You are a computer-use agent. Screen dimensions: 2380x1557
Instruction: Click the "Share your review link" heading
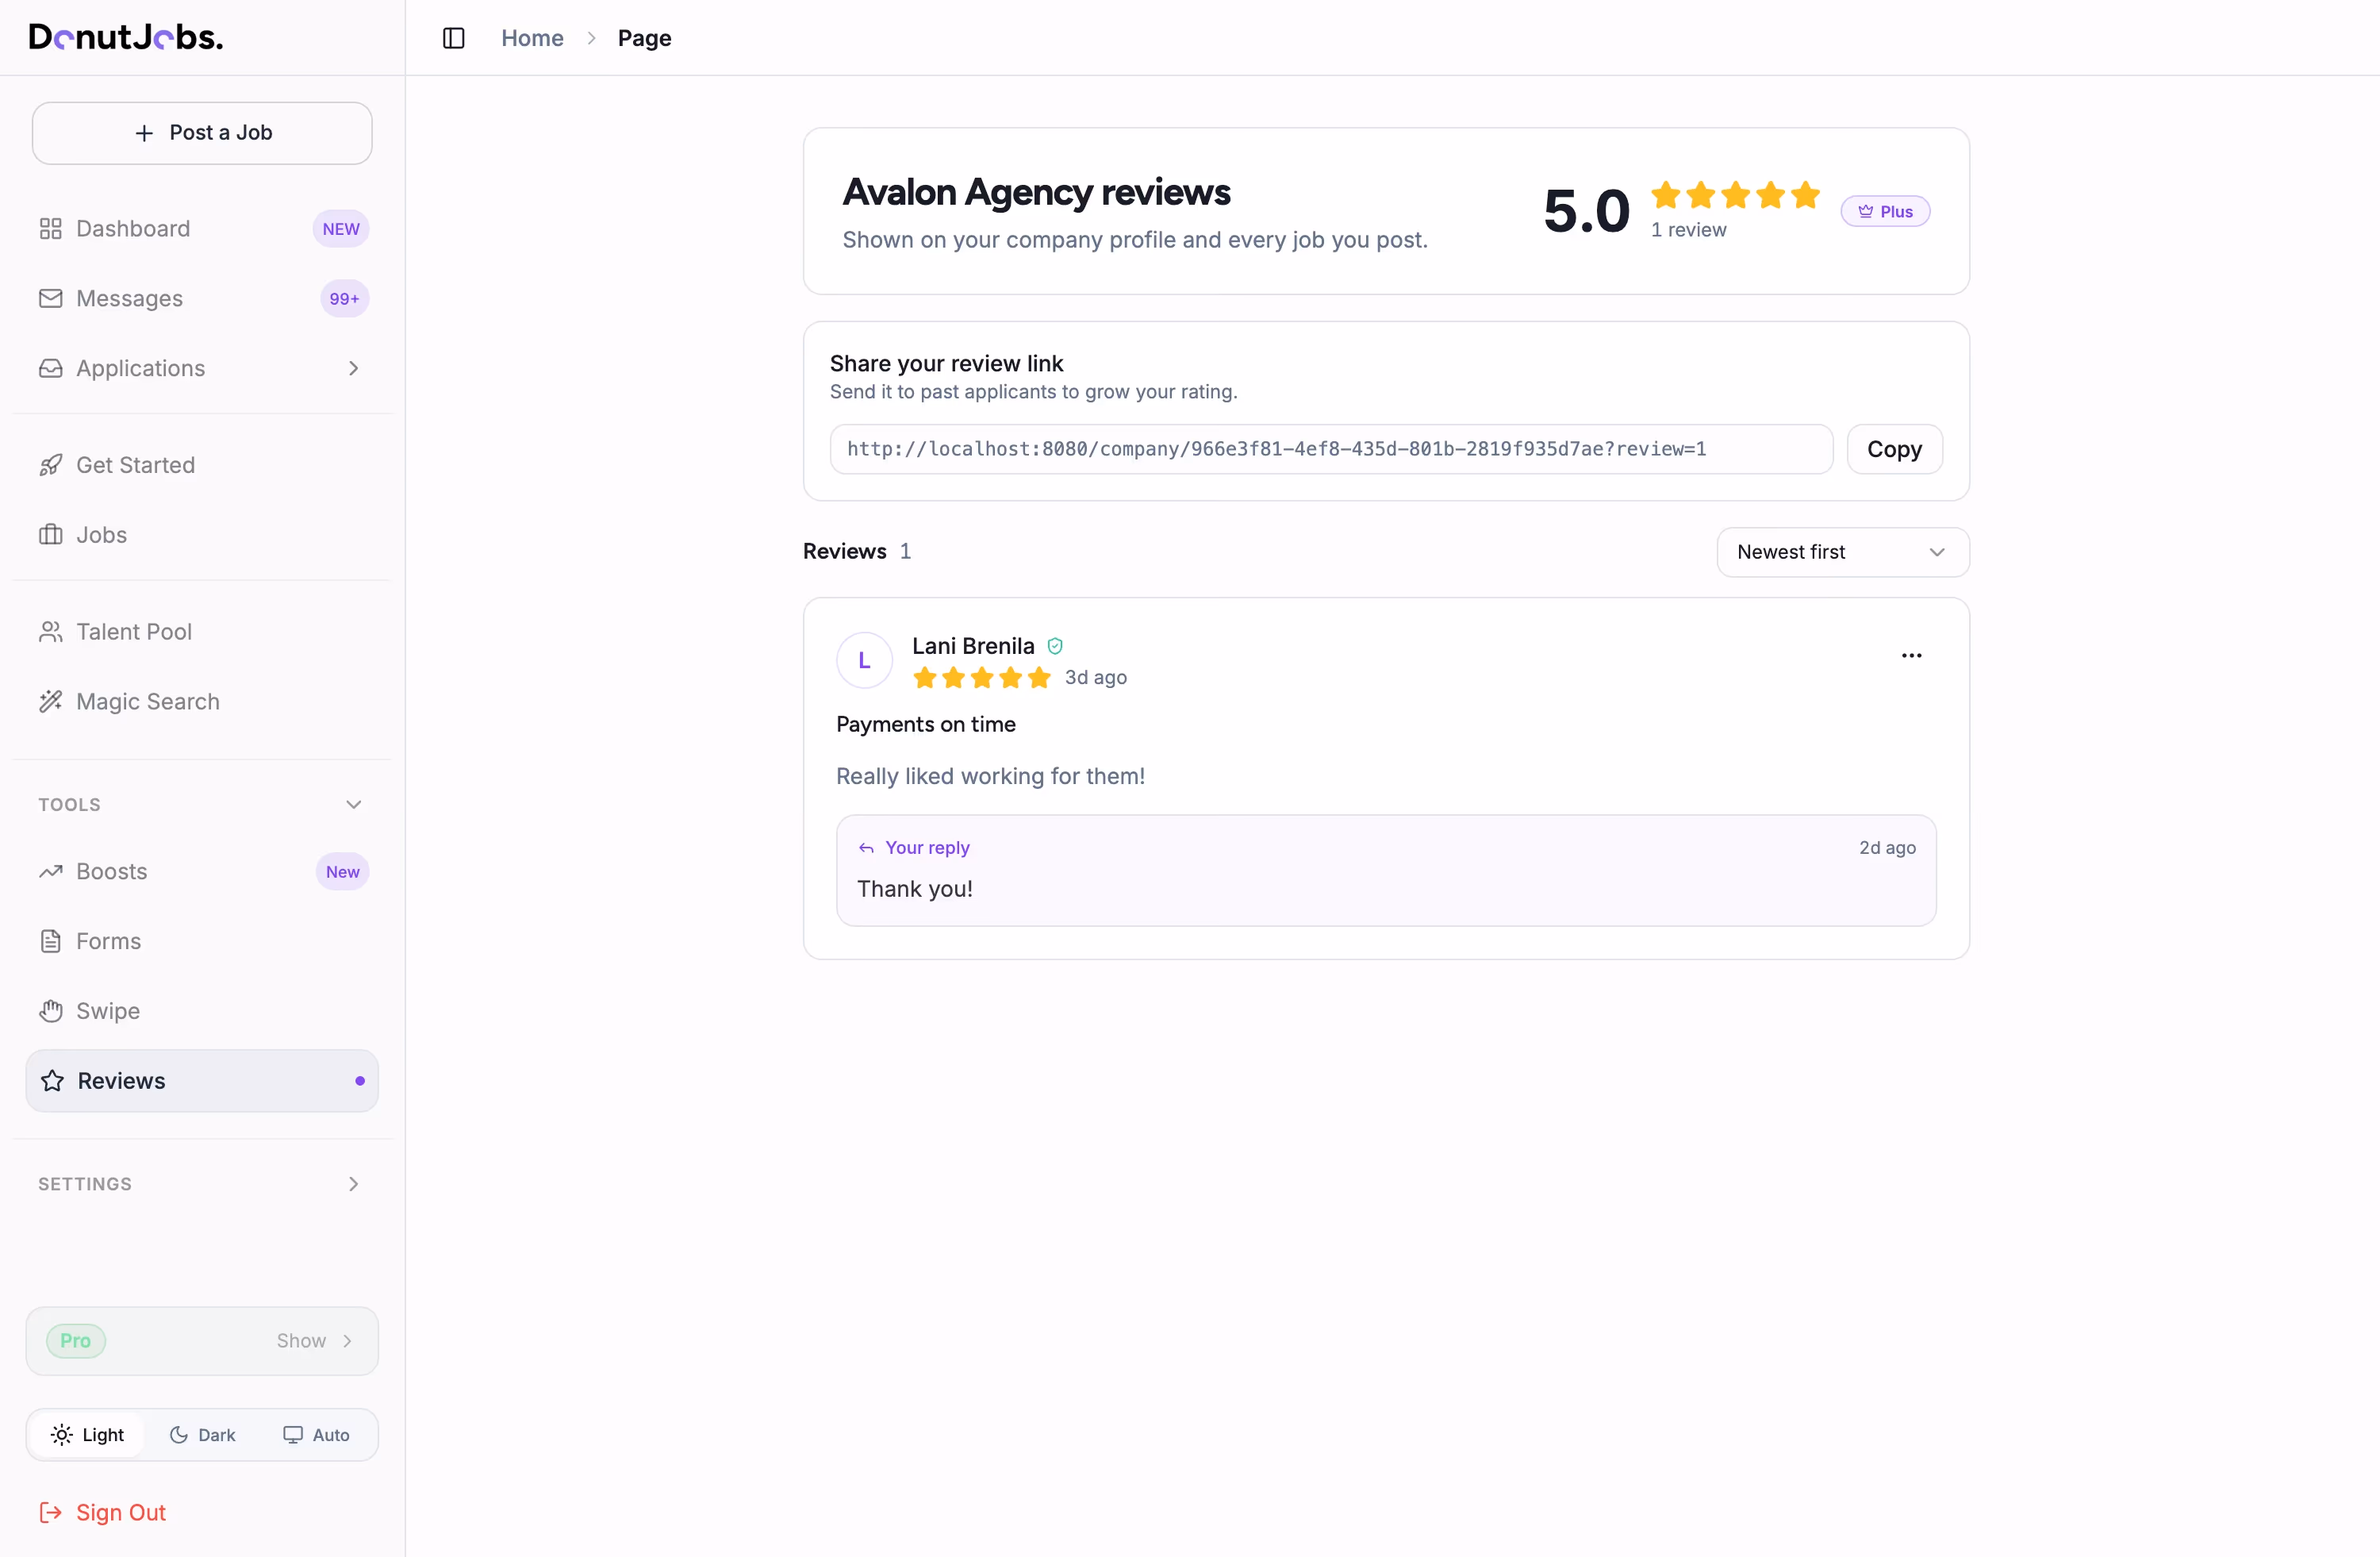click(x=946, y=364)
